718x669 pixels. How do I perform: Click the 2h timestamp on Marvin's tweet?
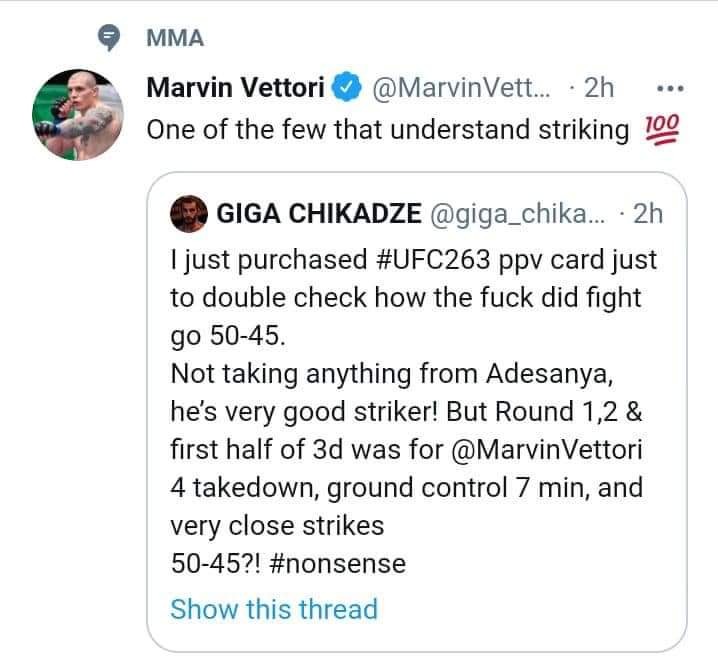click(x=598, y=87)
